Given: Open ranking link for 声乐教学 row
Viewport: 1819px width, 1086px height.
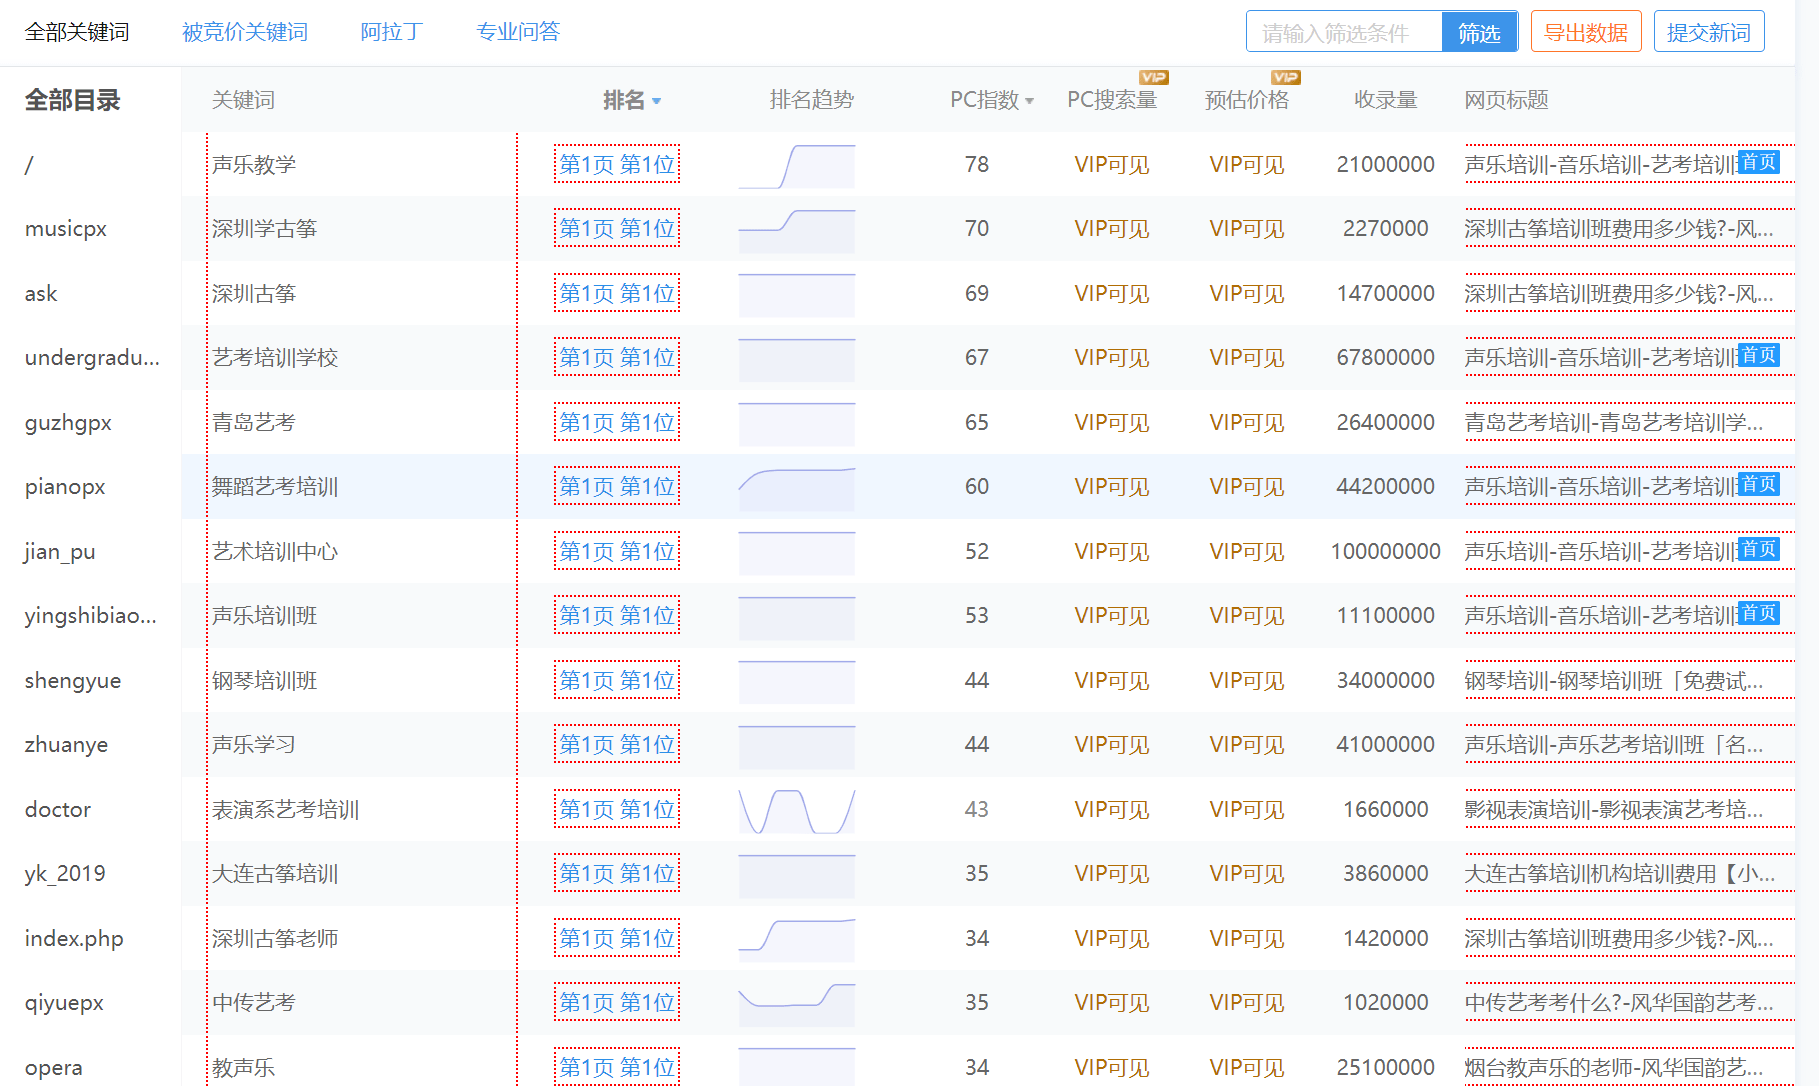Looking at the screenshot, I should coord(617,165).
